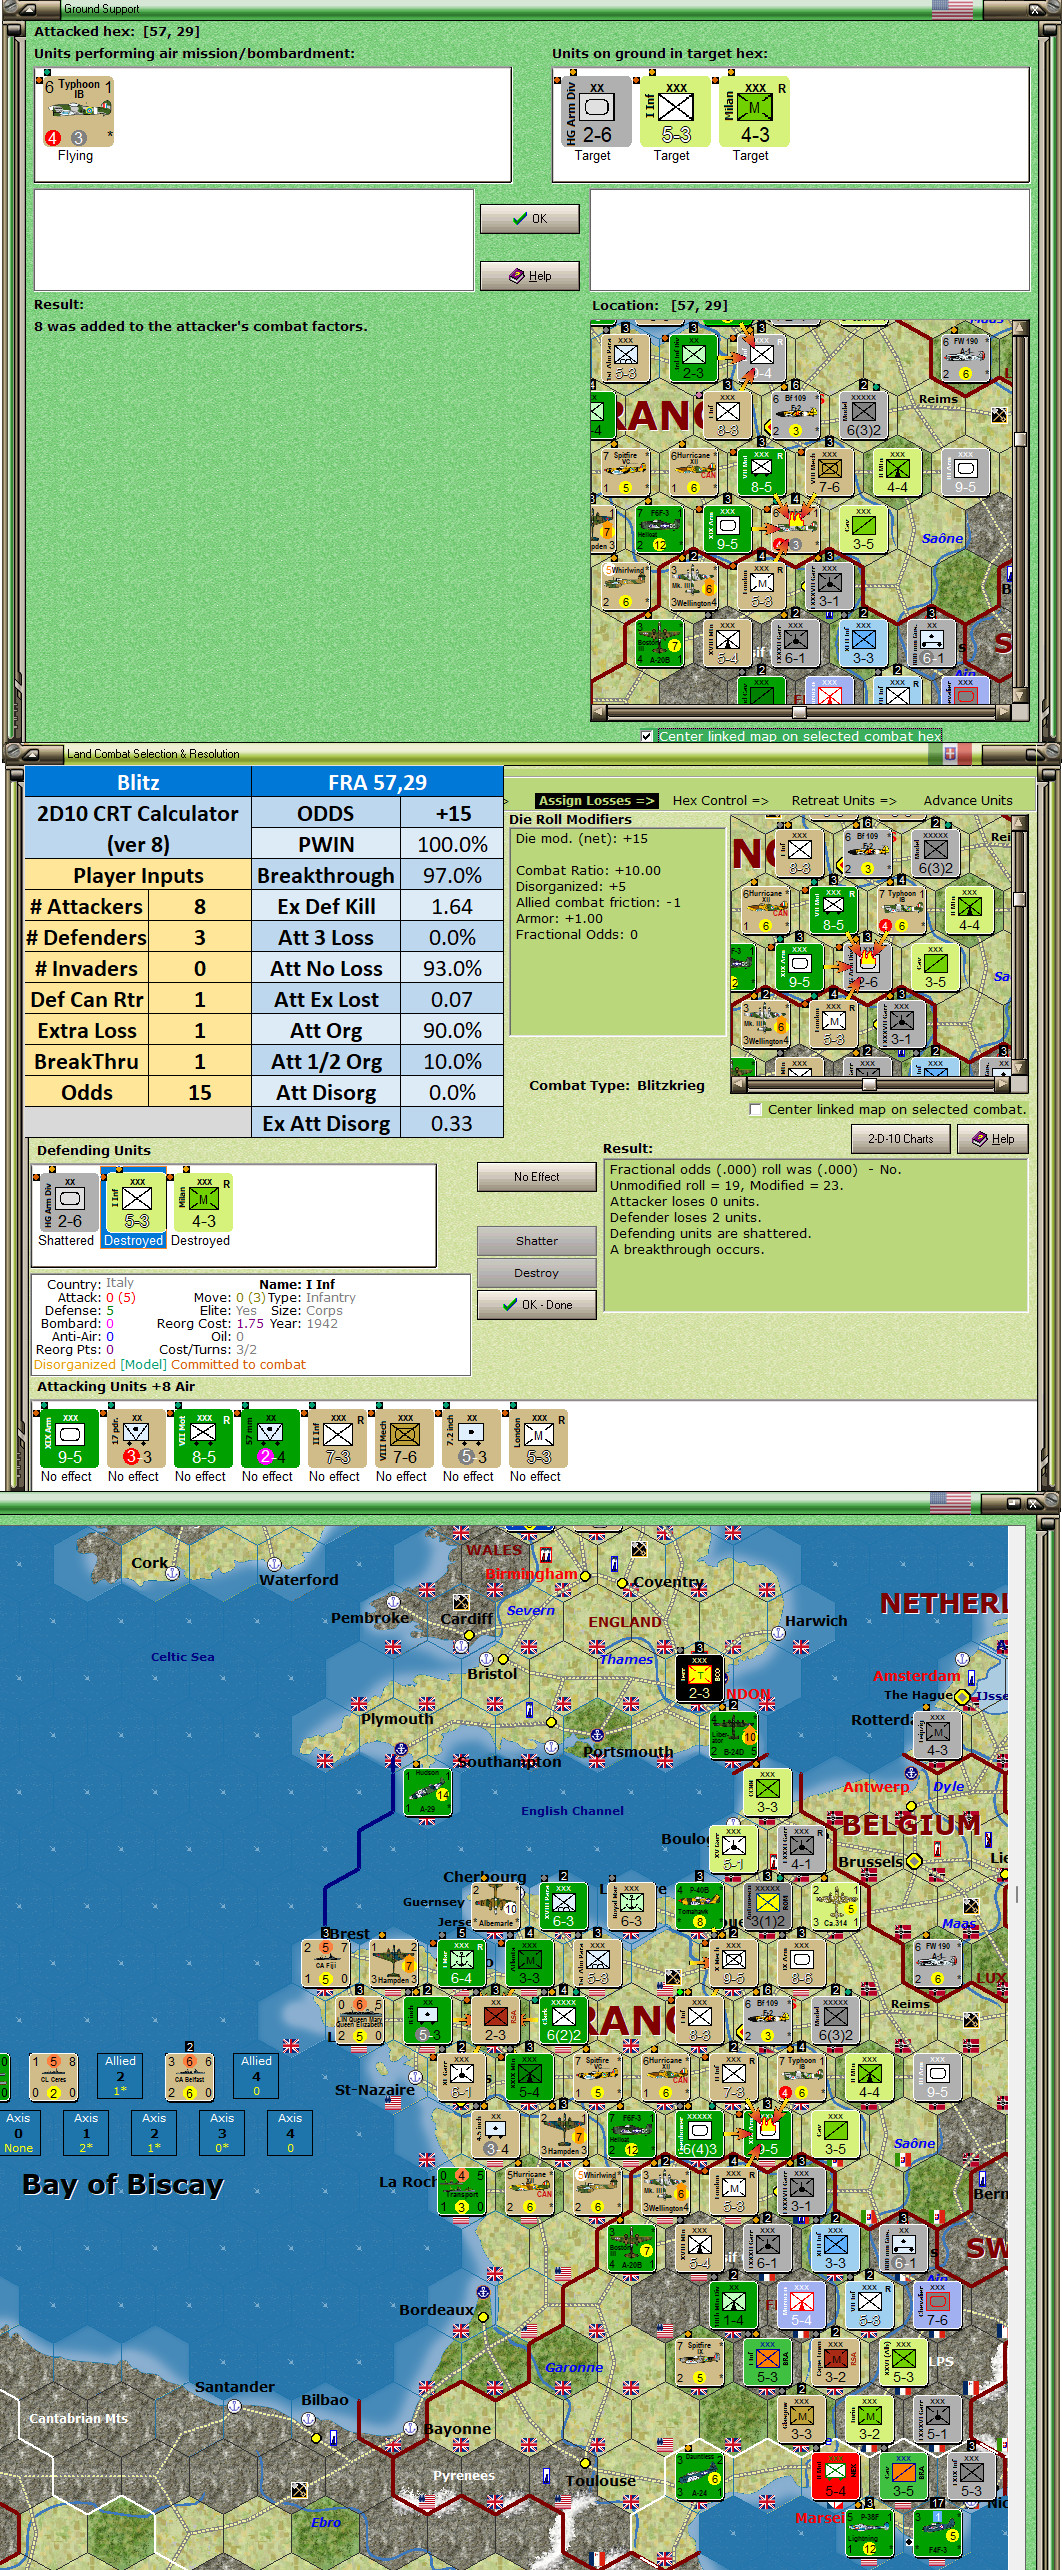The height and width of the screenshot is (2570, 1062).
Task: Click CA Belfast ship counter on main map
Action: pyautogui.click(x=189, y=2076)
